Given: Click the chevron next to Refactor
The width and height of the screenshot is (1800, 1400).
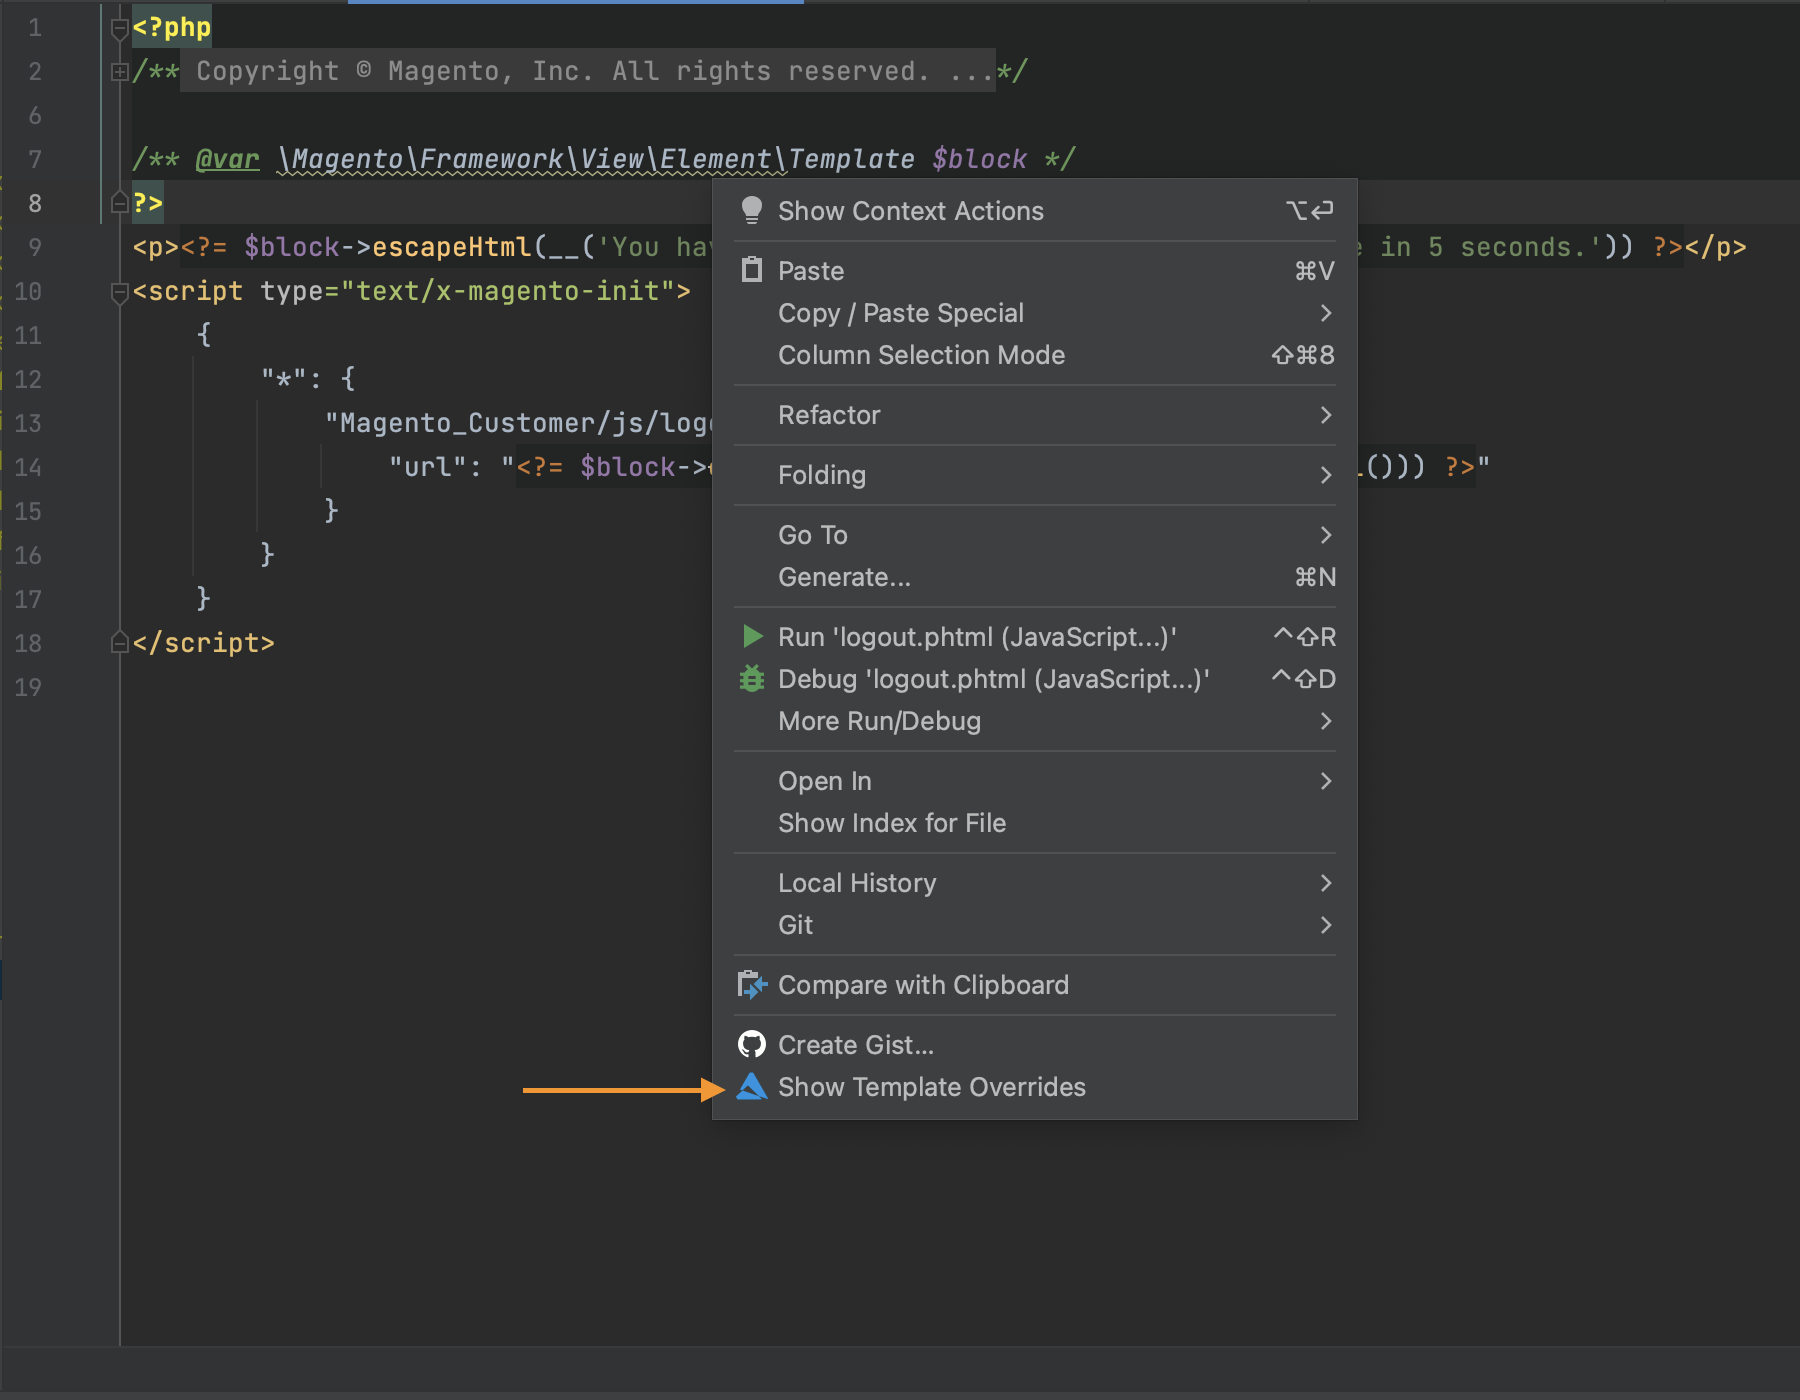Looking at the screenshot, I should point(1326,415).
